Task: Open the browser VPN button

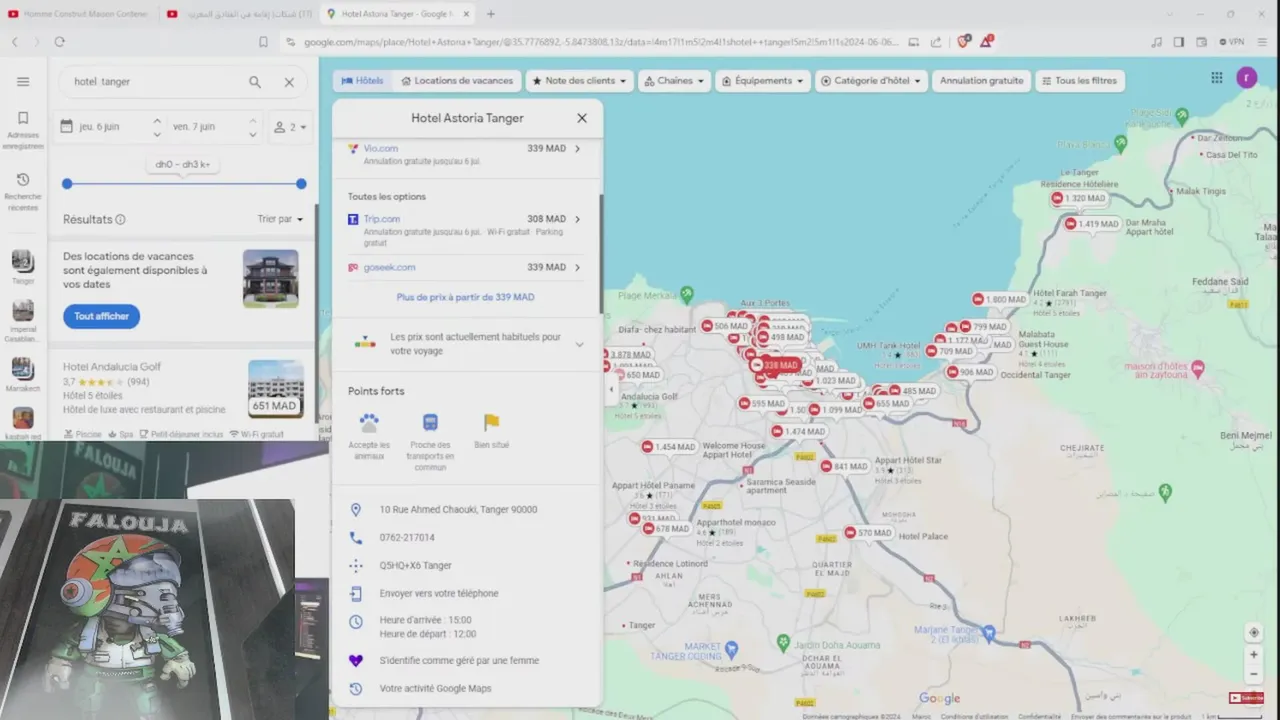Action: pyautogui.click(x=1232, y=42)
